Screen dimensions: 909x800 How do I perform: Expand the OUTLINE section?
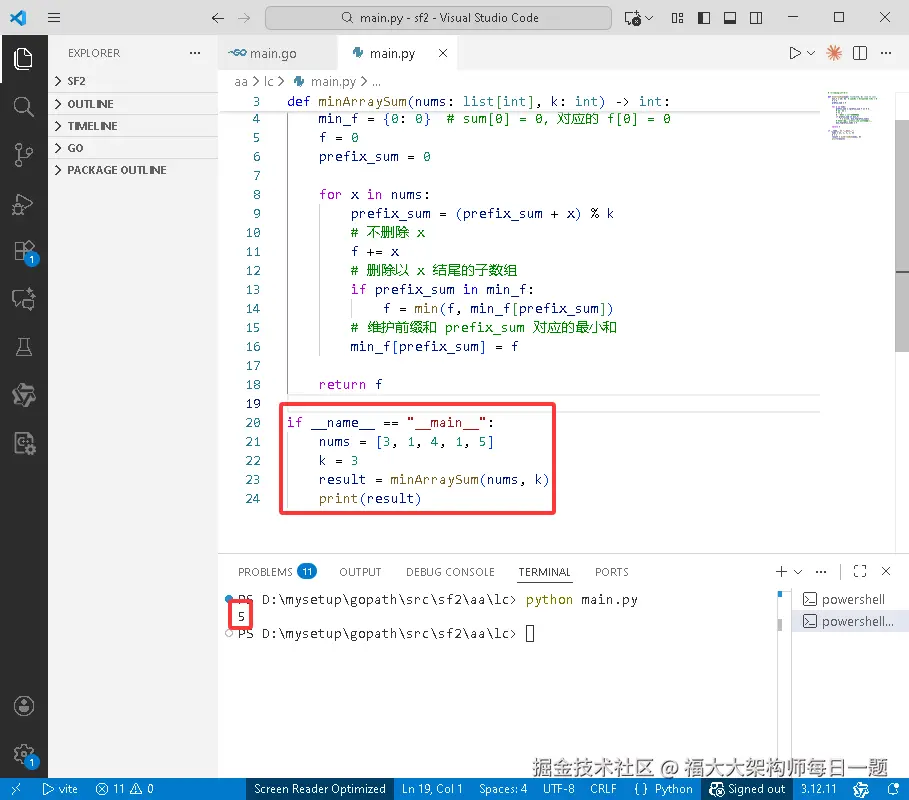pos(133,104)
